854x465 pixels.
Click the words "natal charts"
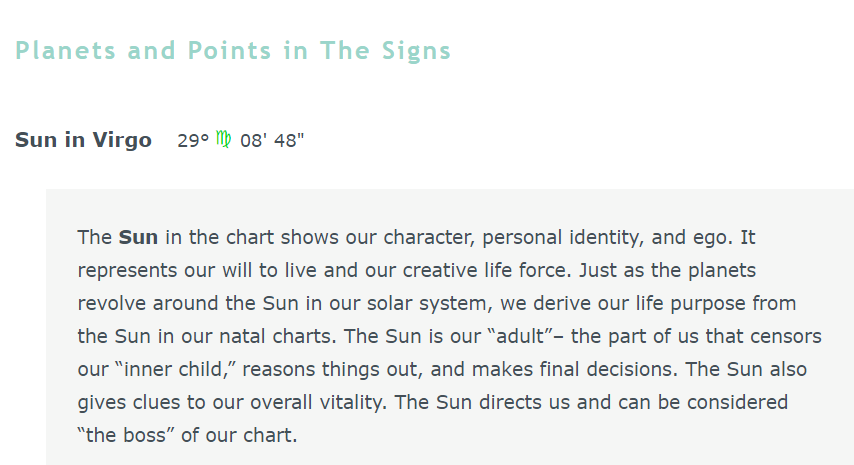pos(275,336)
